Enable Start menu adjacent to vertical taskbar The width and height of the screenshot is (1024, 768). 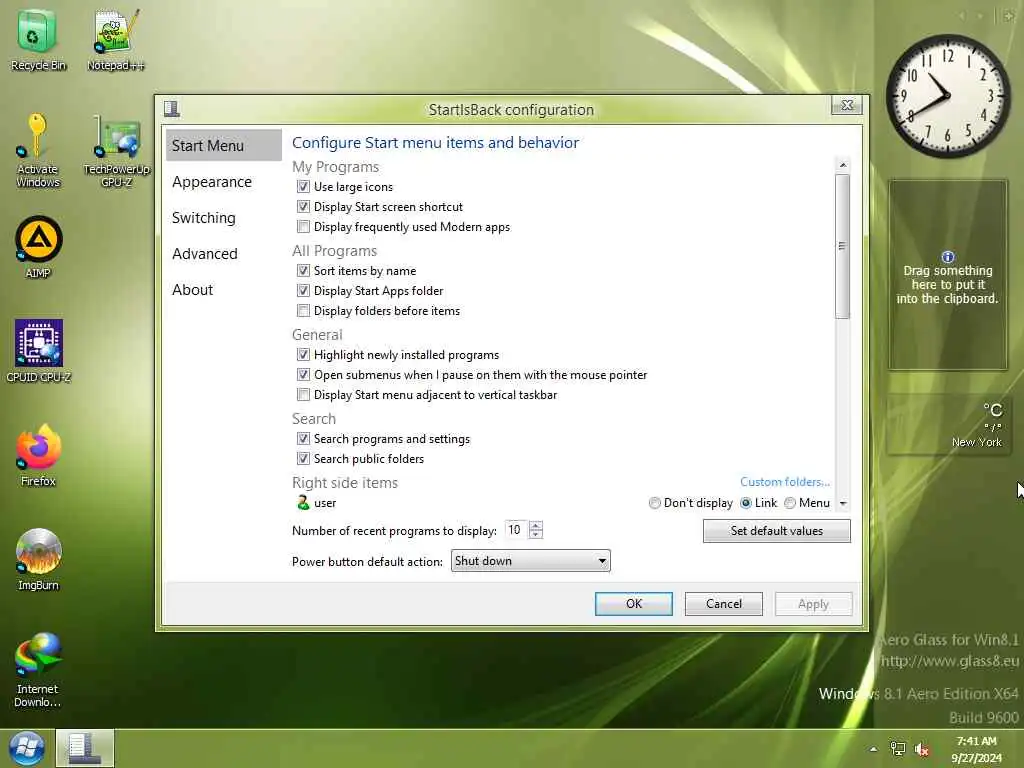coord(303,394)
